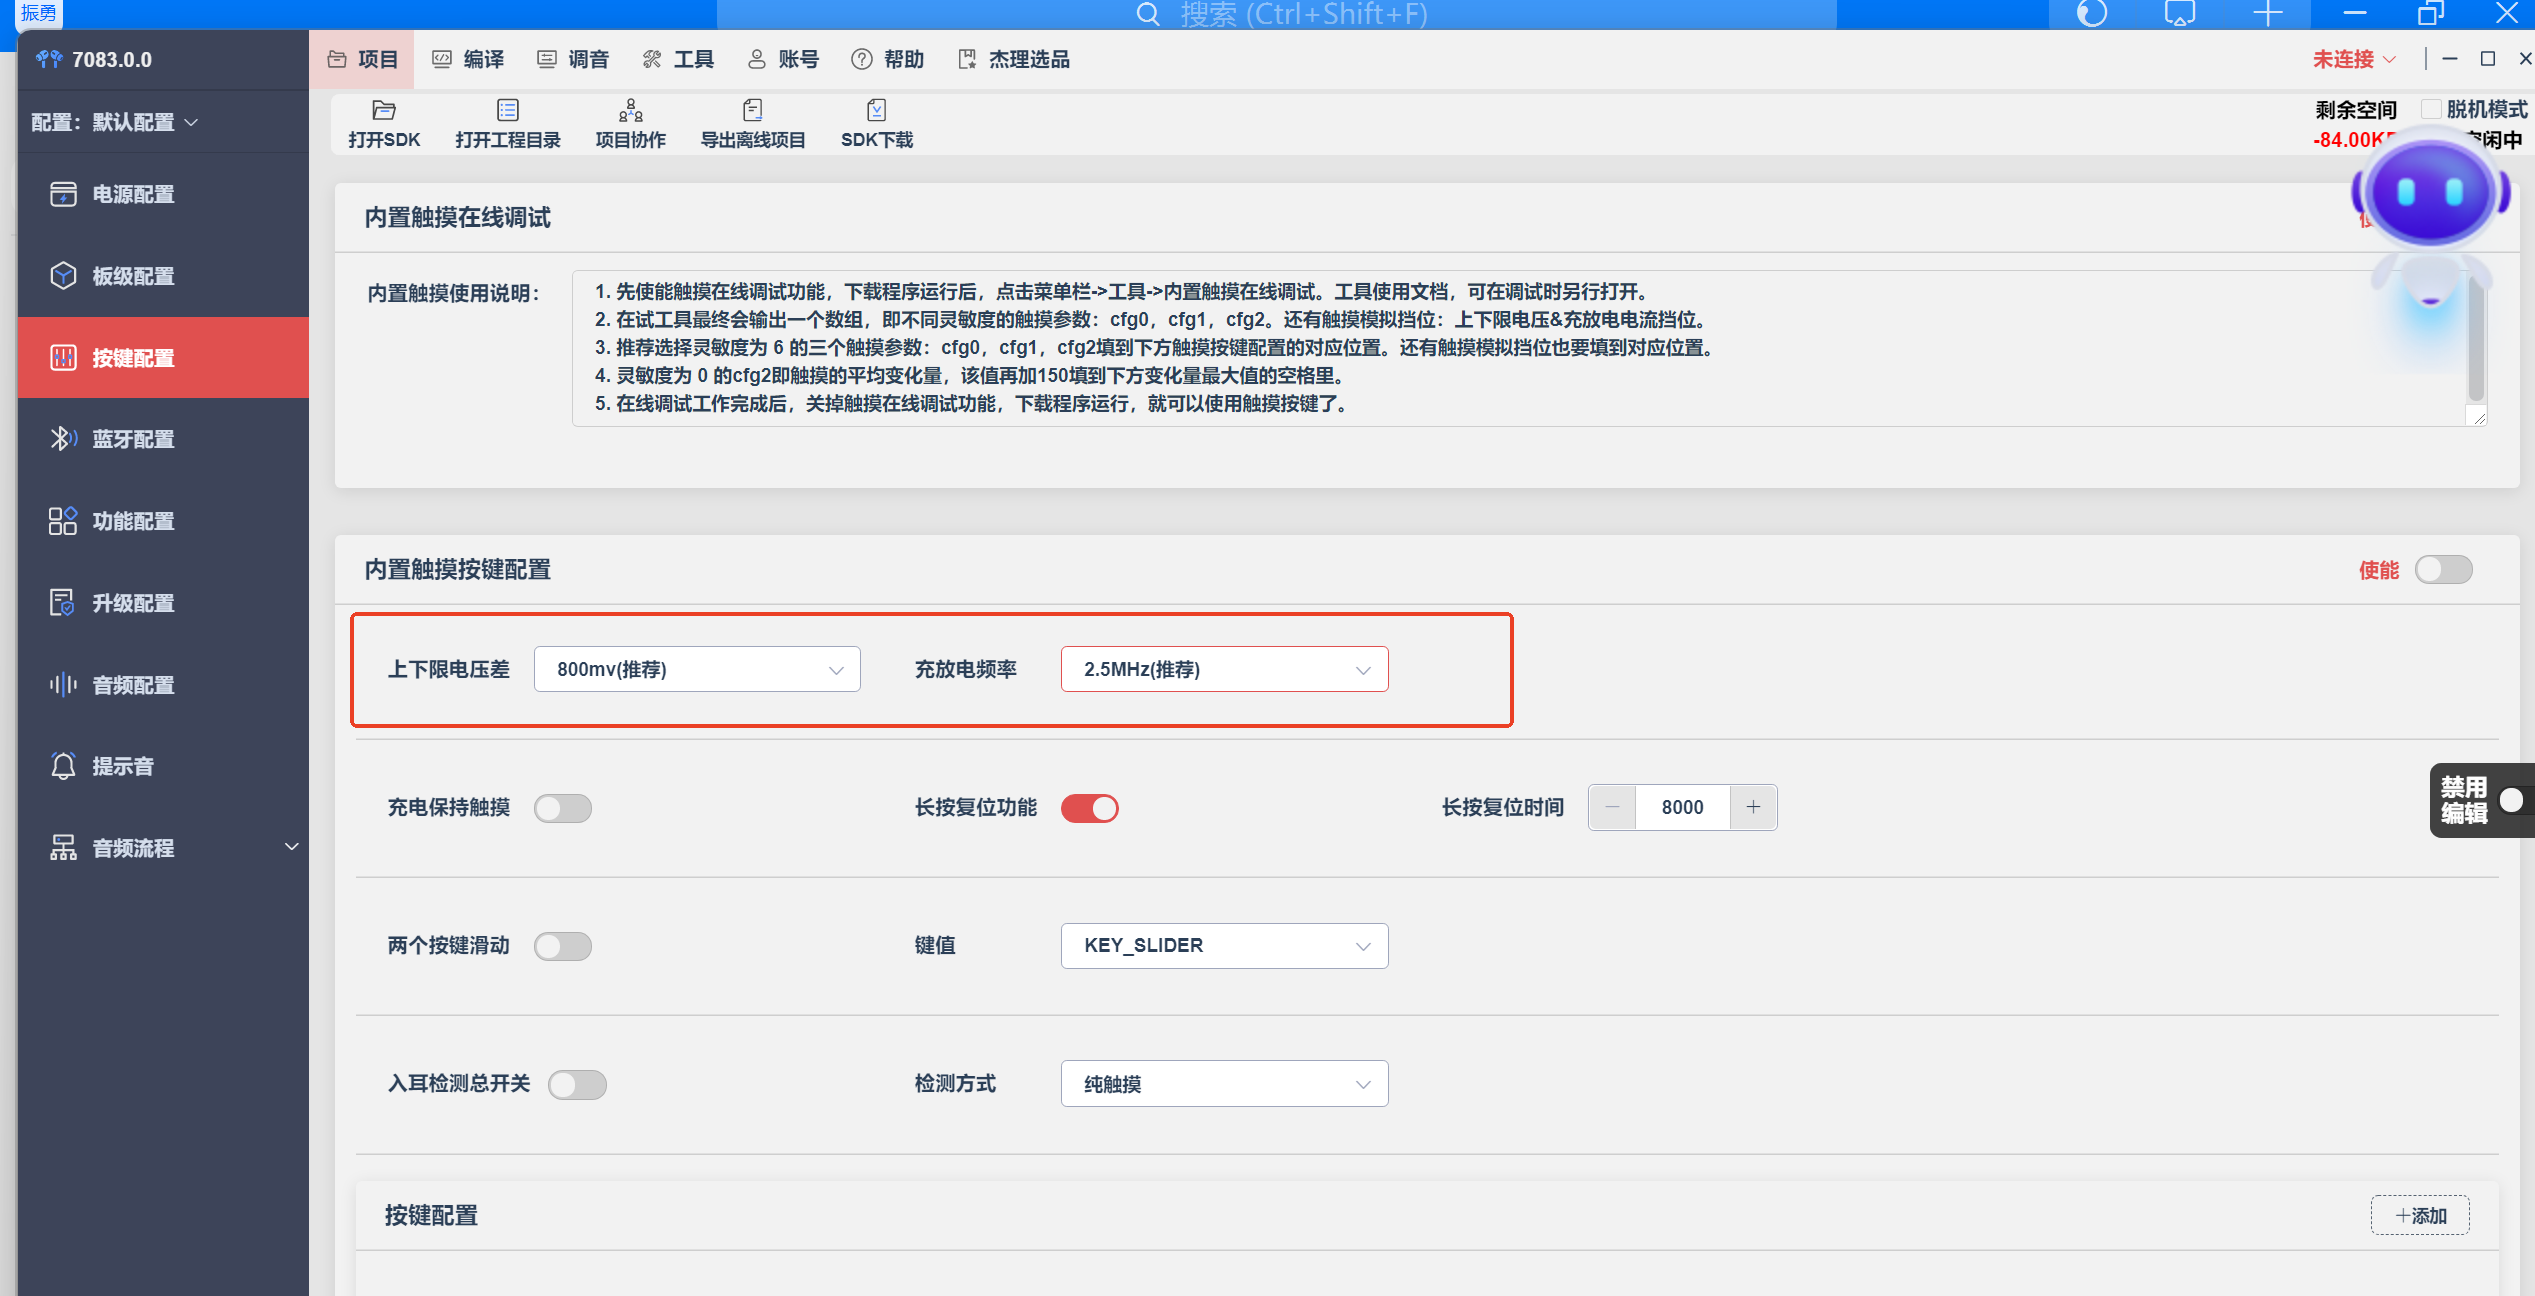Open 音频配置 in the sidebar
Viewport: 2535px width, 1296px height.
click(163, 685)
